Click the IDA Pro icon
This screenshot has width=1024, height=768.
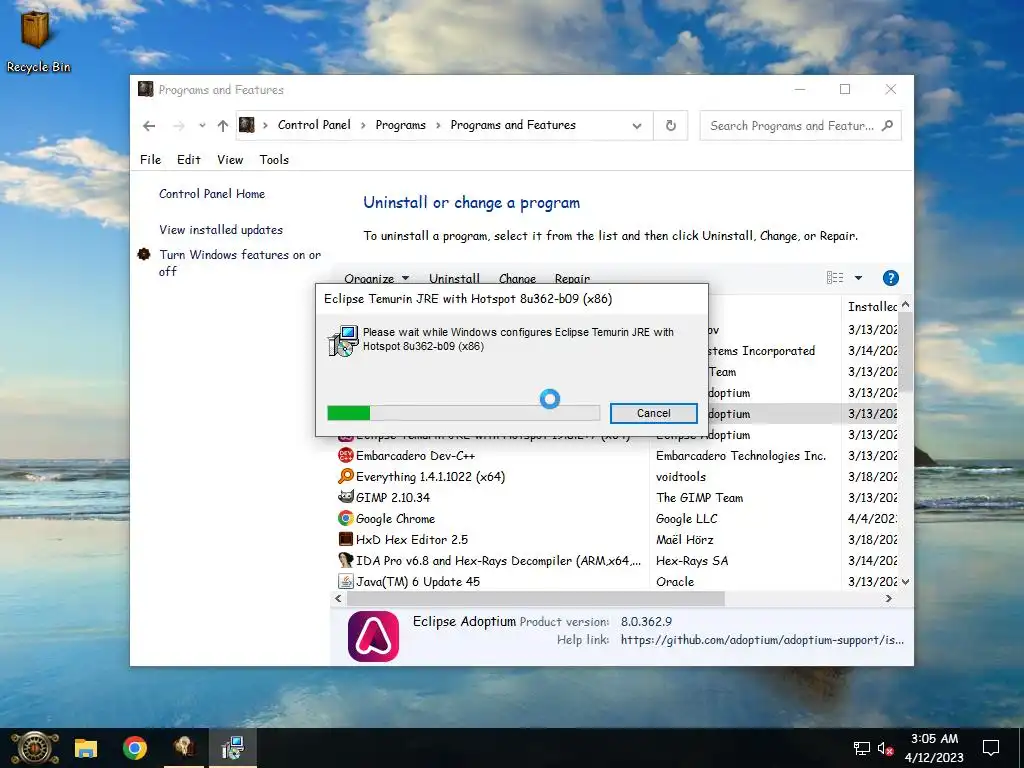(x=345, y=560)
